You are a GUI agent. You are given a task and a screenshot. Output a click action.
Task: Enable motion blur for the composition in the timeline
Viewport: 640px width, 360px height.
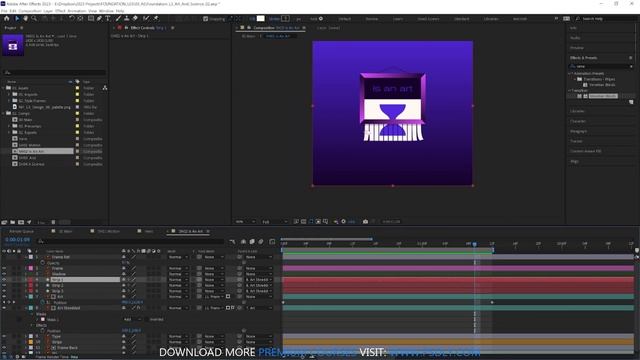[261, 242]
